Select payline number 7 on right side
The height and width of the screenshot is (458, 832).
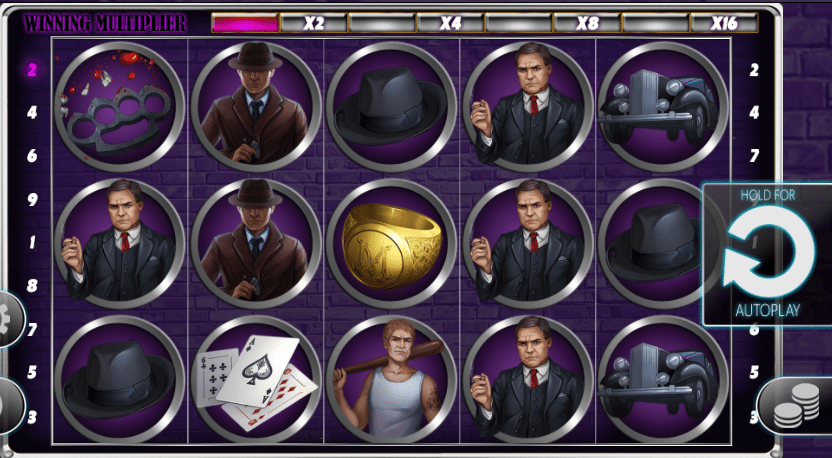(754, 155)
